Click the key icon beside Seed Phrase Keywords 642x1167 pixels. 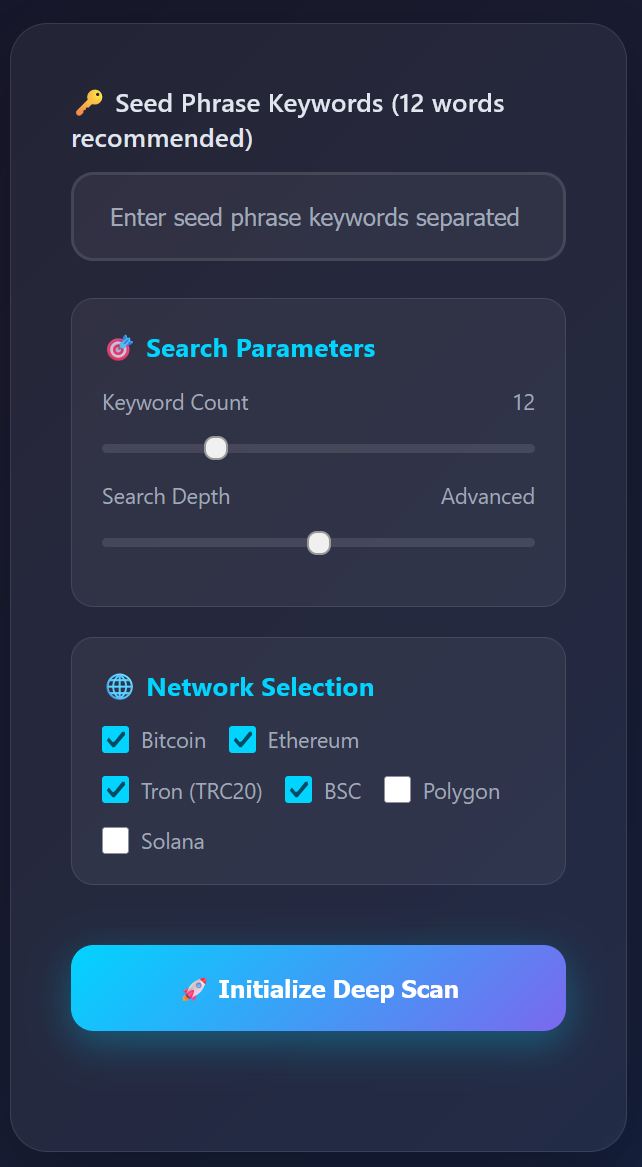tap(89, 102)
